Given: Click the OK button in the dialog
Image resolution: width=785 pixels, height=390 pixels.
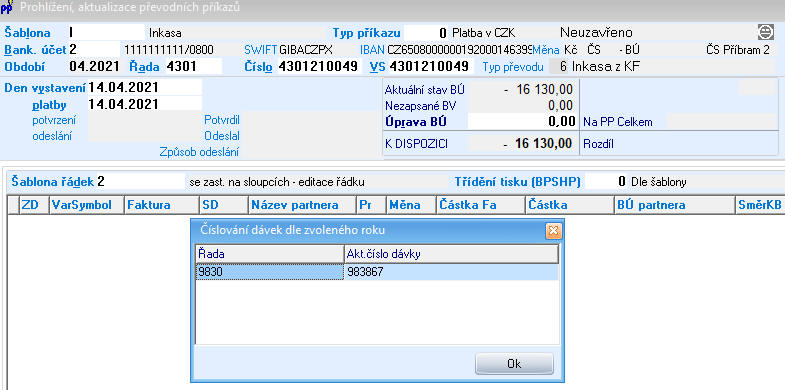Looking at the screenshot, I should tap(514, 364).
